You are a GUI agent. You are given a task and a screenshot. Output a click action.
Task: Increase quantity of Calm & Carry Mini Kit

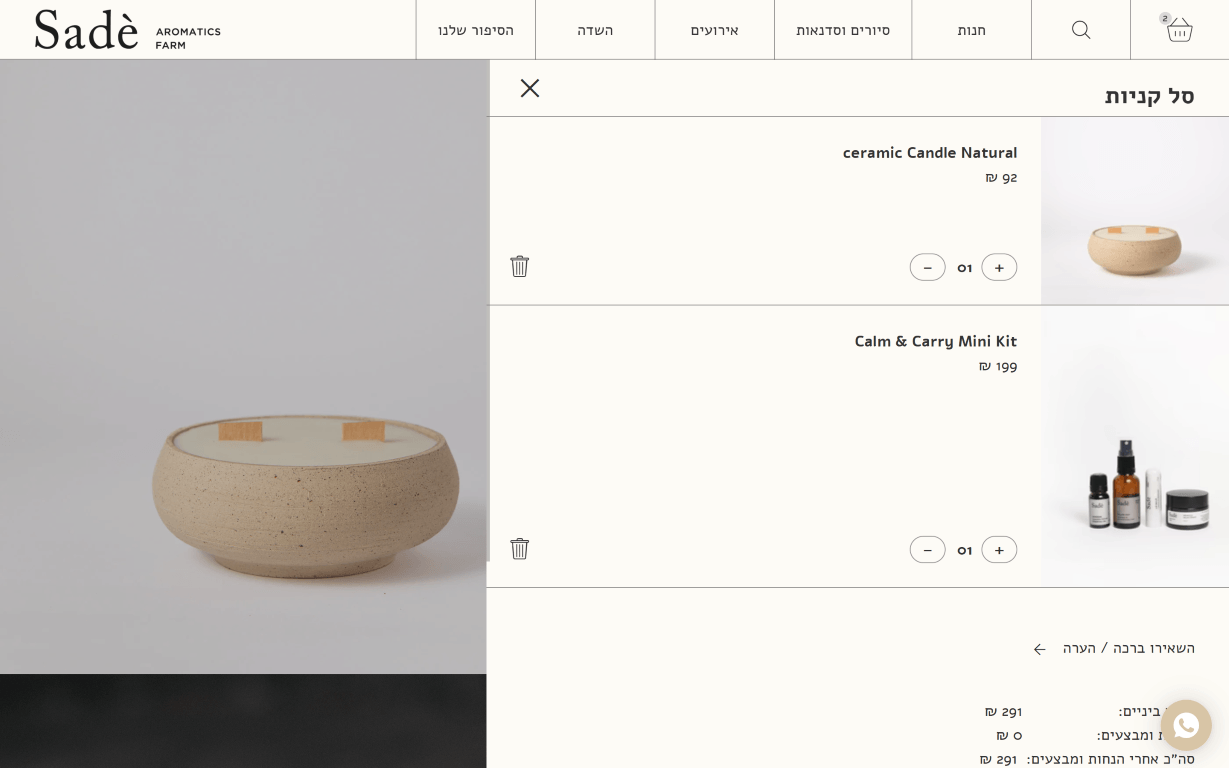coord(999,549)
